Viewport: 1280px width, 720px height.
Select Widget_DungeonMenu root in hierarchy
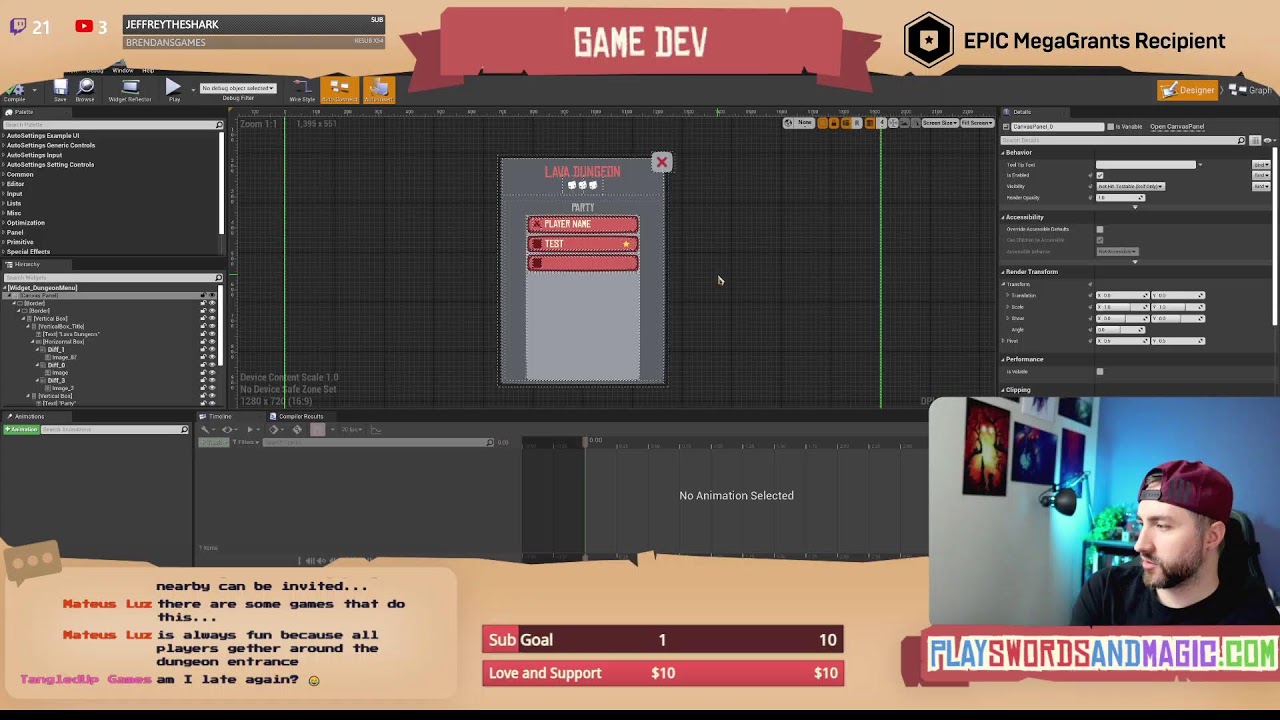(42, 288)
